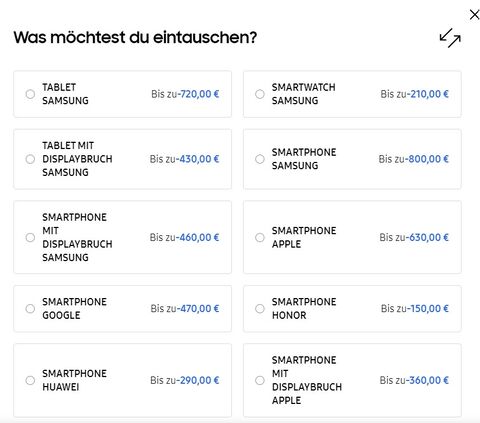Select Smartphone Samsung radio button
Viewport: 480px width, 423px height.
(260, 159)
